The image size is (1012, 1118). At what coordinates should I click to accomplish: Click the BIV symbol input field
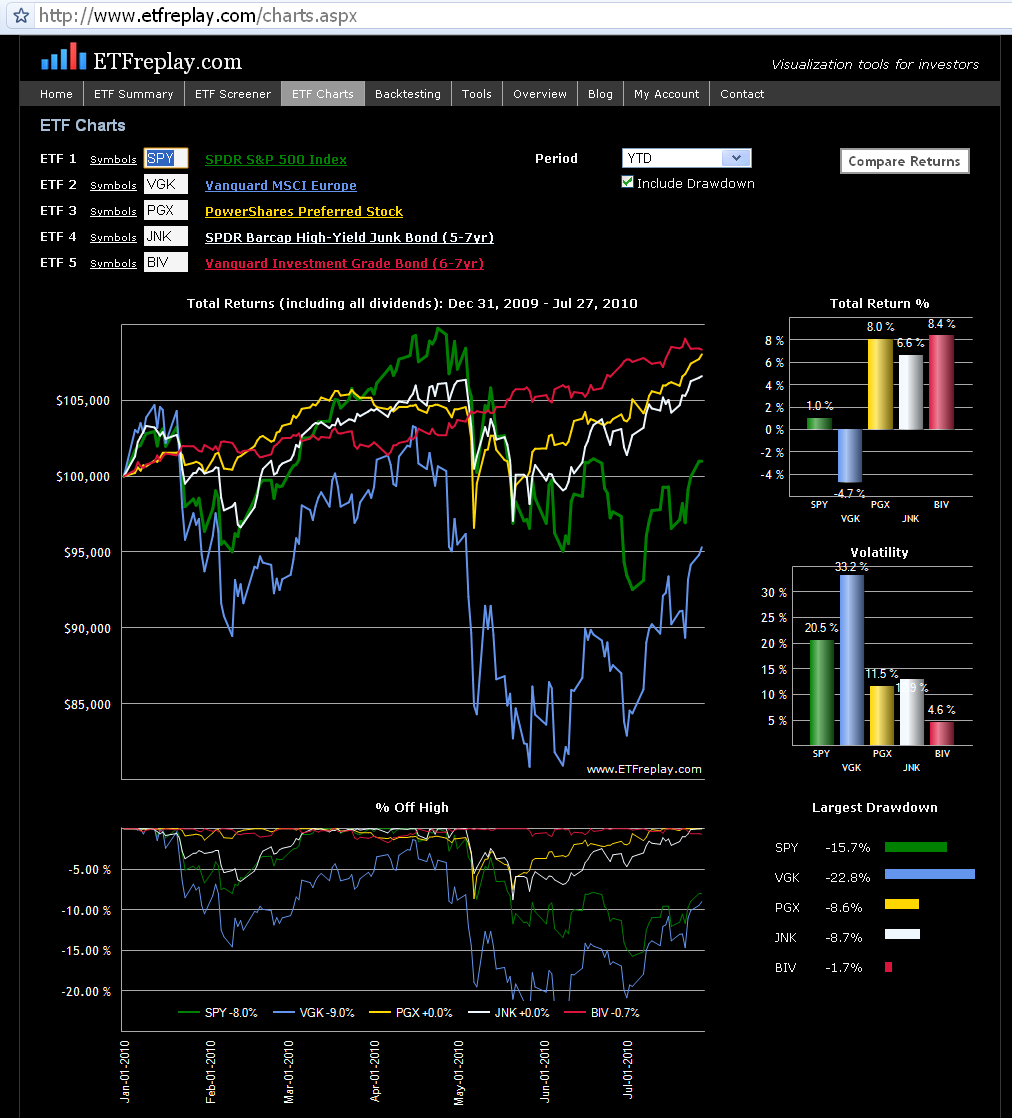coord(166,262)
